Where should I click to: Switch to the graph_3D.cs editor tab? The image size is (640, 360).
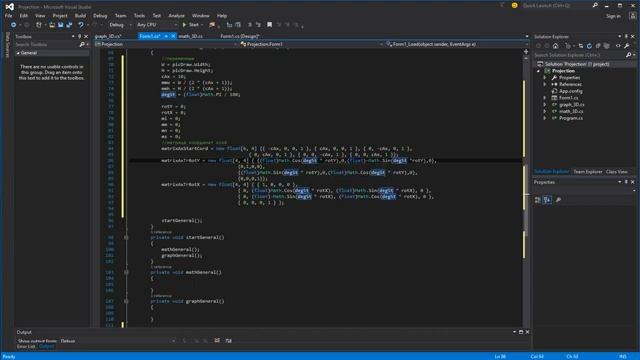coord(108,36)
